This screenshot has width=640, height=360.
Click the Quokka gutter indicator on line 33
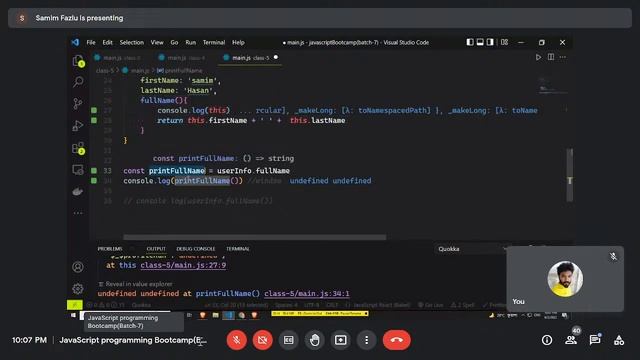(x=94, y=171)
